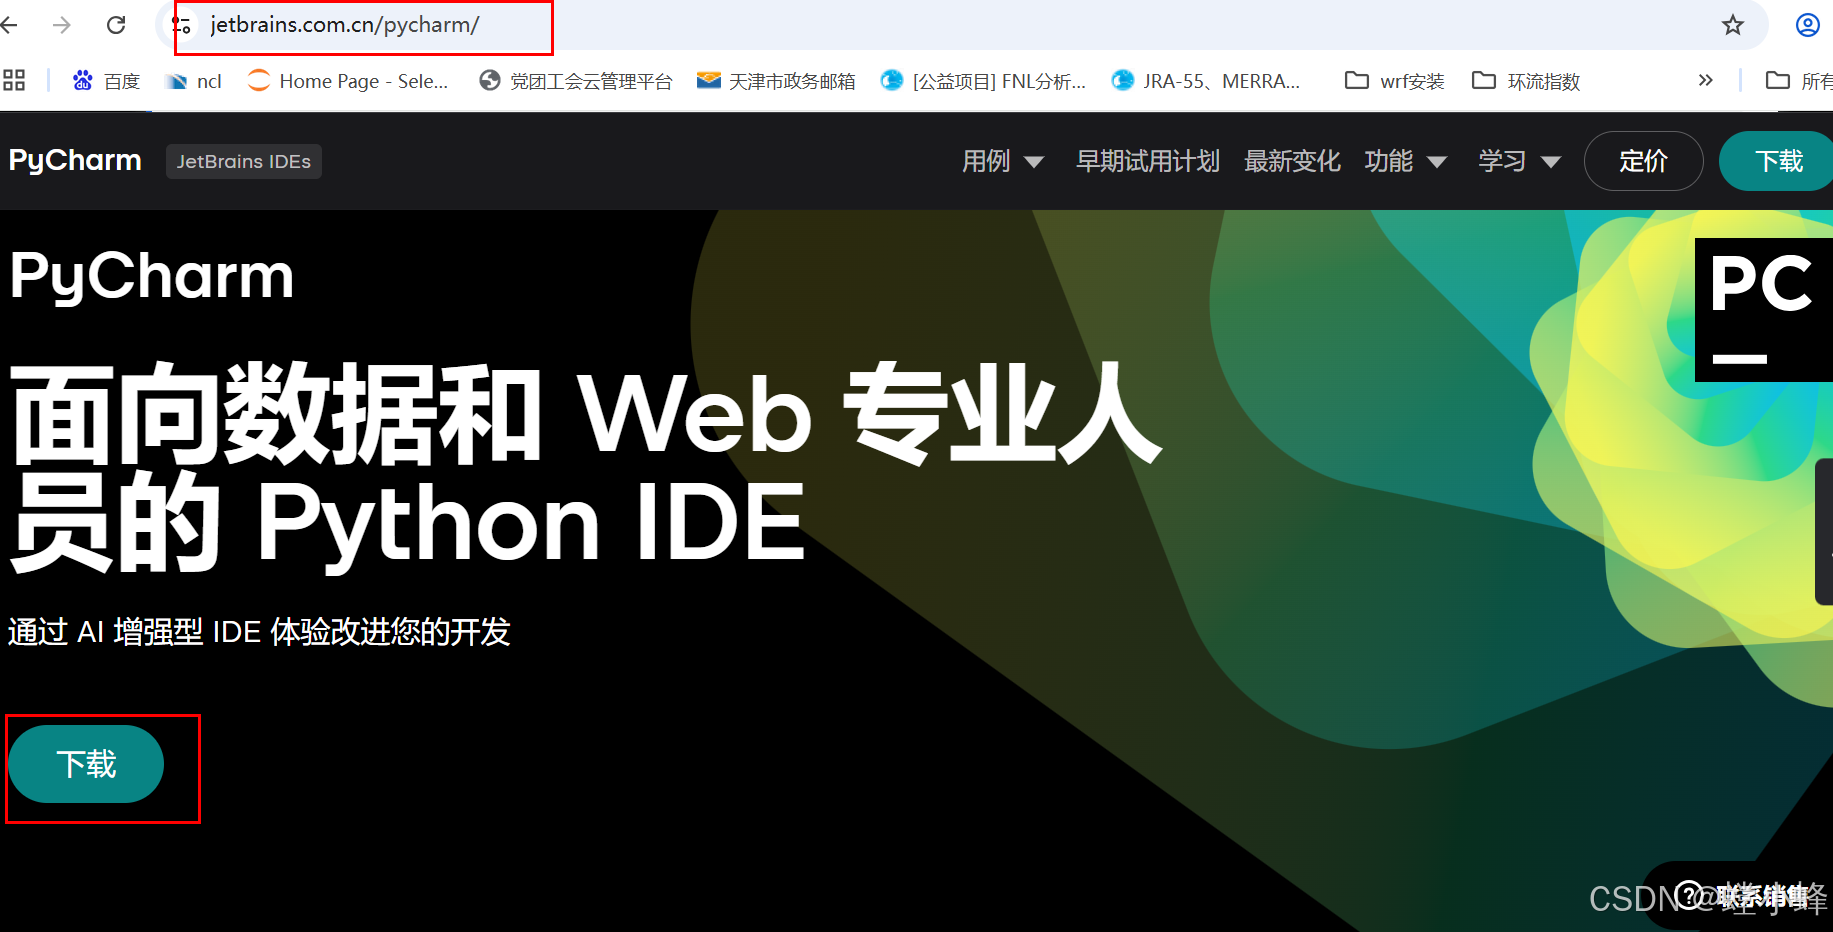Show more bookmarks with double chevron

click(x=1706, y=80)
